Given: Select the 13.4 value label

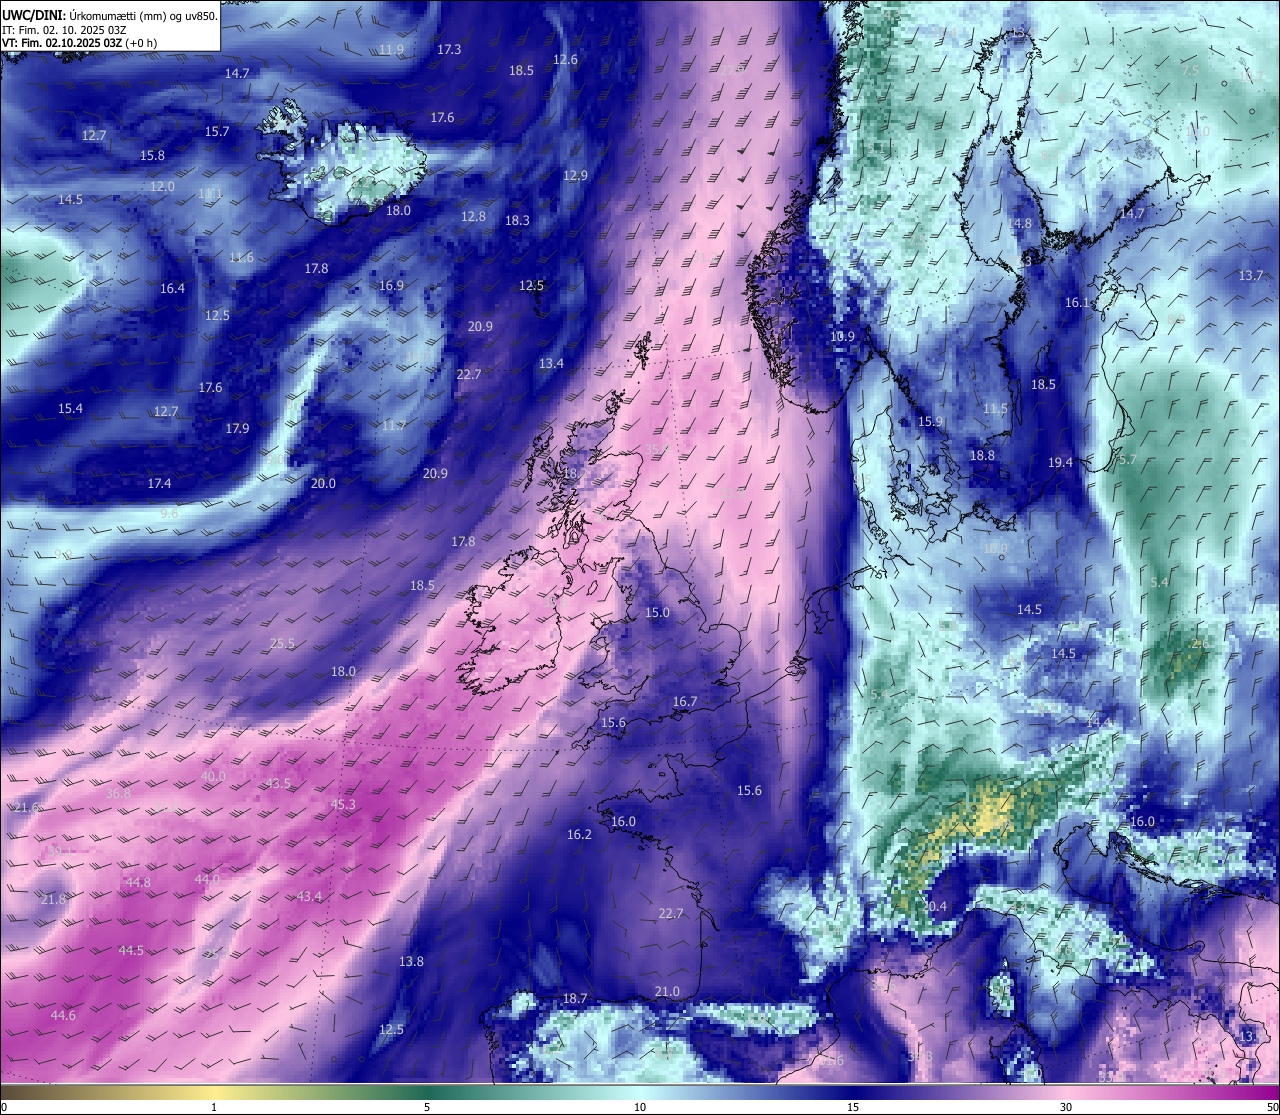Looking at the screenshot, I should pos(551,363).
